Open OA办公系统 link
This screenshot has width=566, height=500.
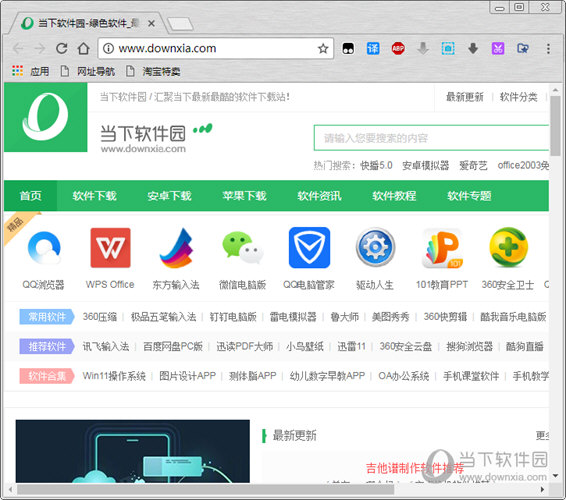[x=404, y=376]
